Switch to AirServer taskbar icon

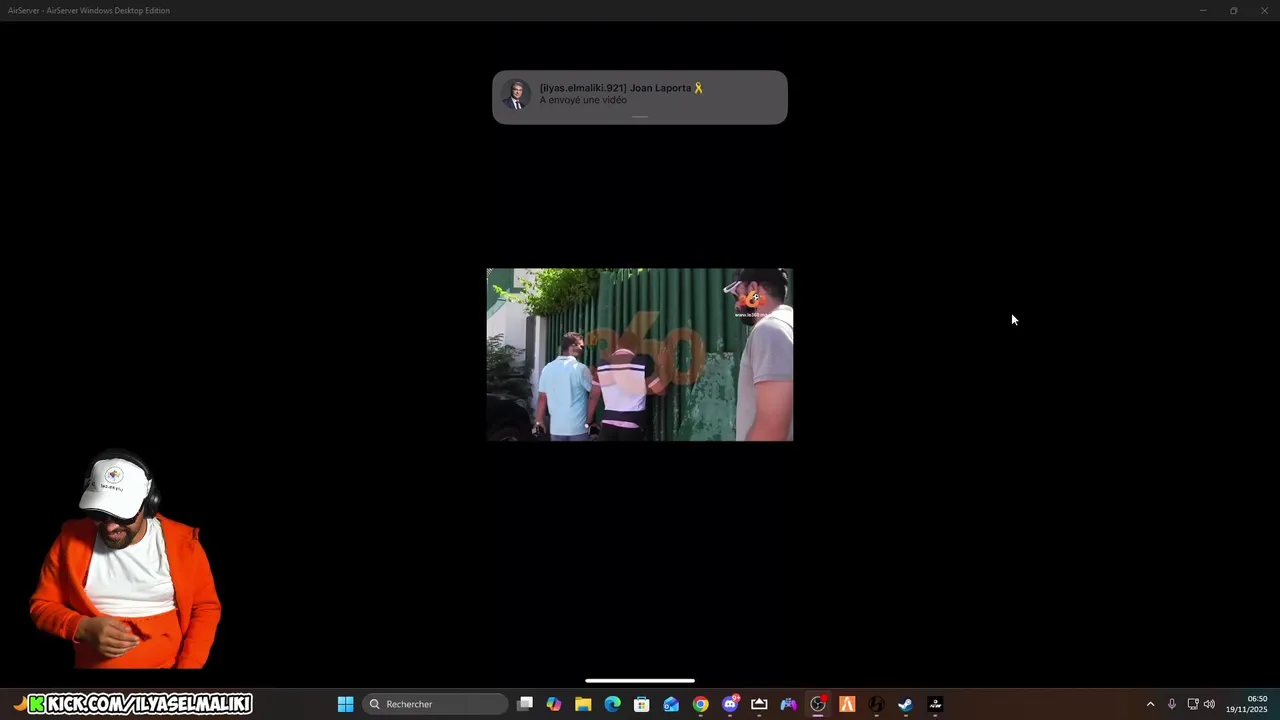pos(759,704)
